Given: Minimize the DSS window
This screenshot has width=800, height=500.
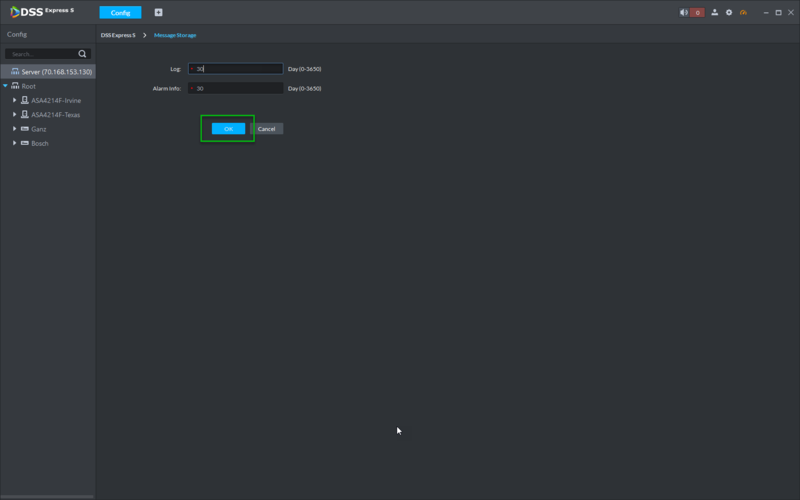Looking at the screenshot, I should point(766,12).
